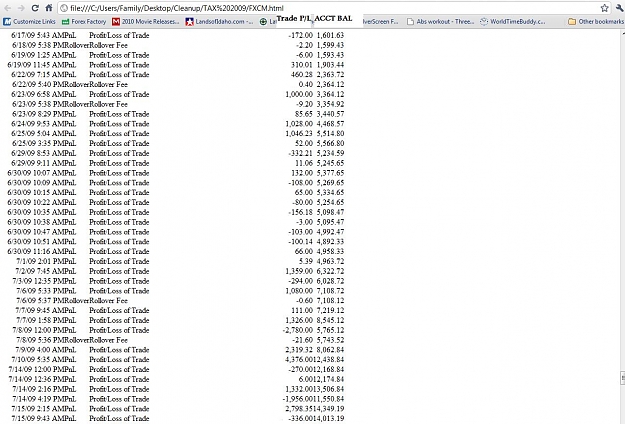
Task: Click the 7/6/09 5:37 PM Rollover Fee row
Action: point(180,301)
